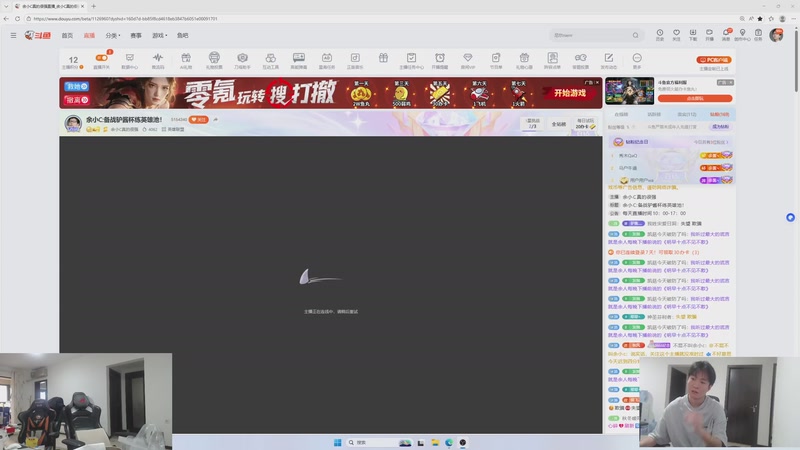Click the streamer avatar beside room title

73,123
